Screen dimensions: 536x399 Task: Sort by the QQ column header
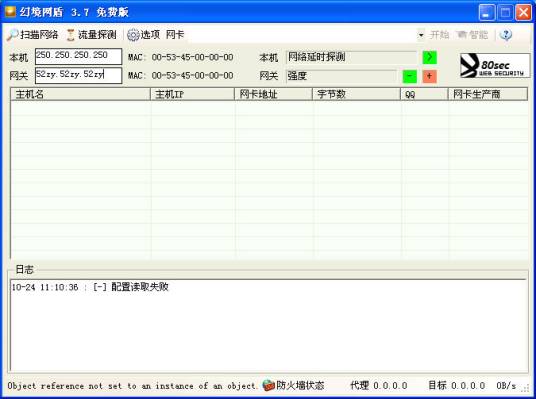(x=424, y=94)
